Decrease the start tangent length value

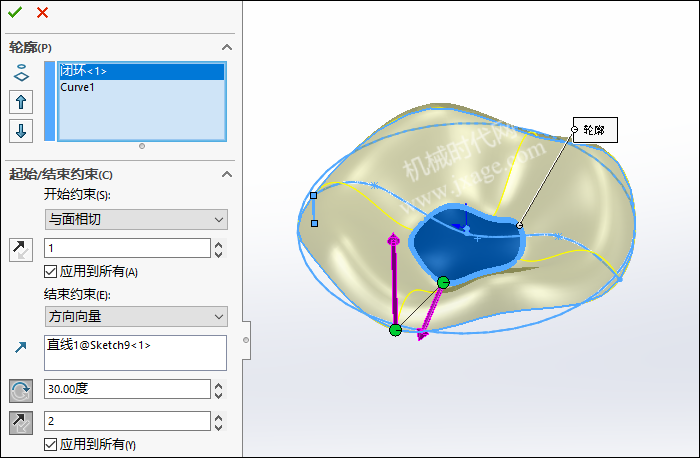(218, 254)
